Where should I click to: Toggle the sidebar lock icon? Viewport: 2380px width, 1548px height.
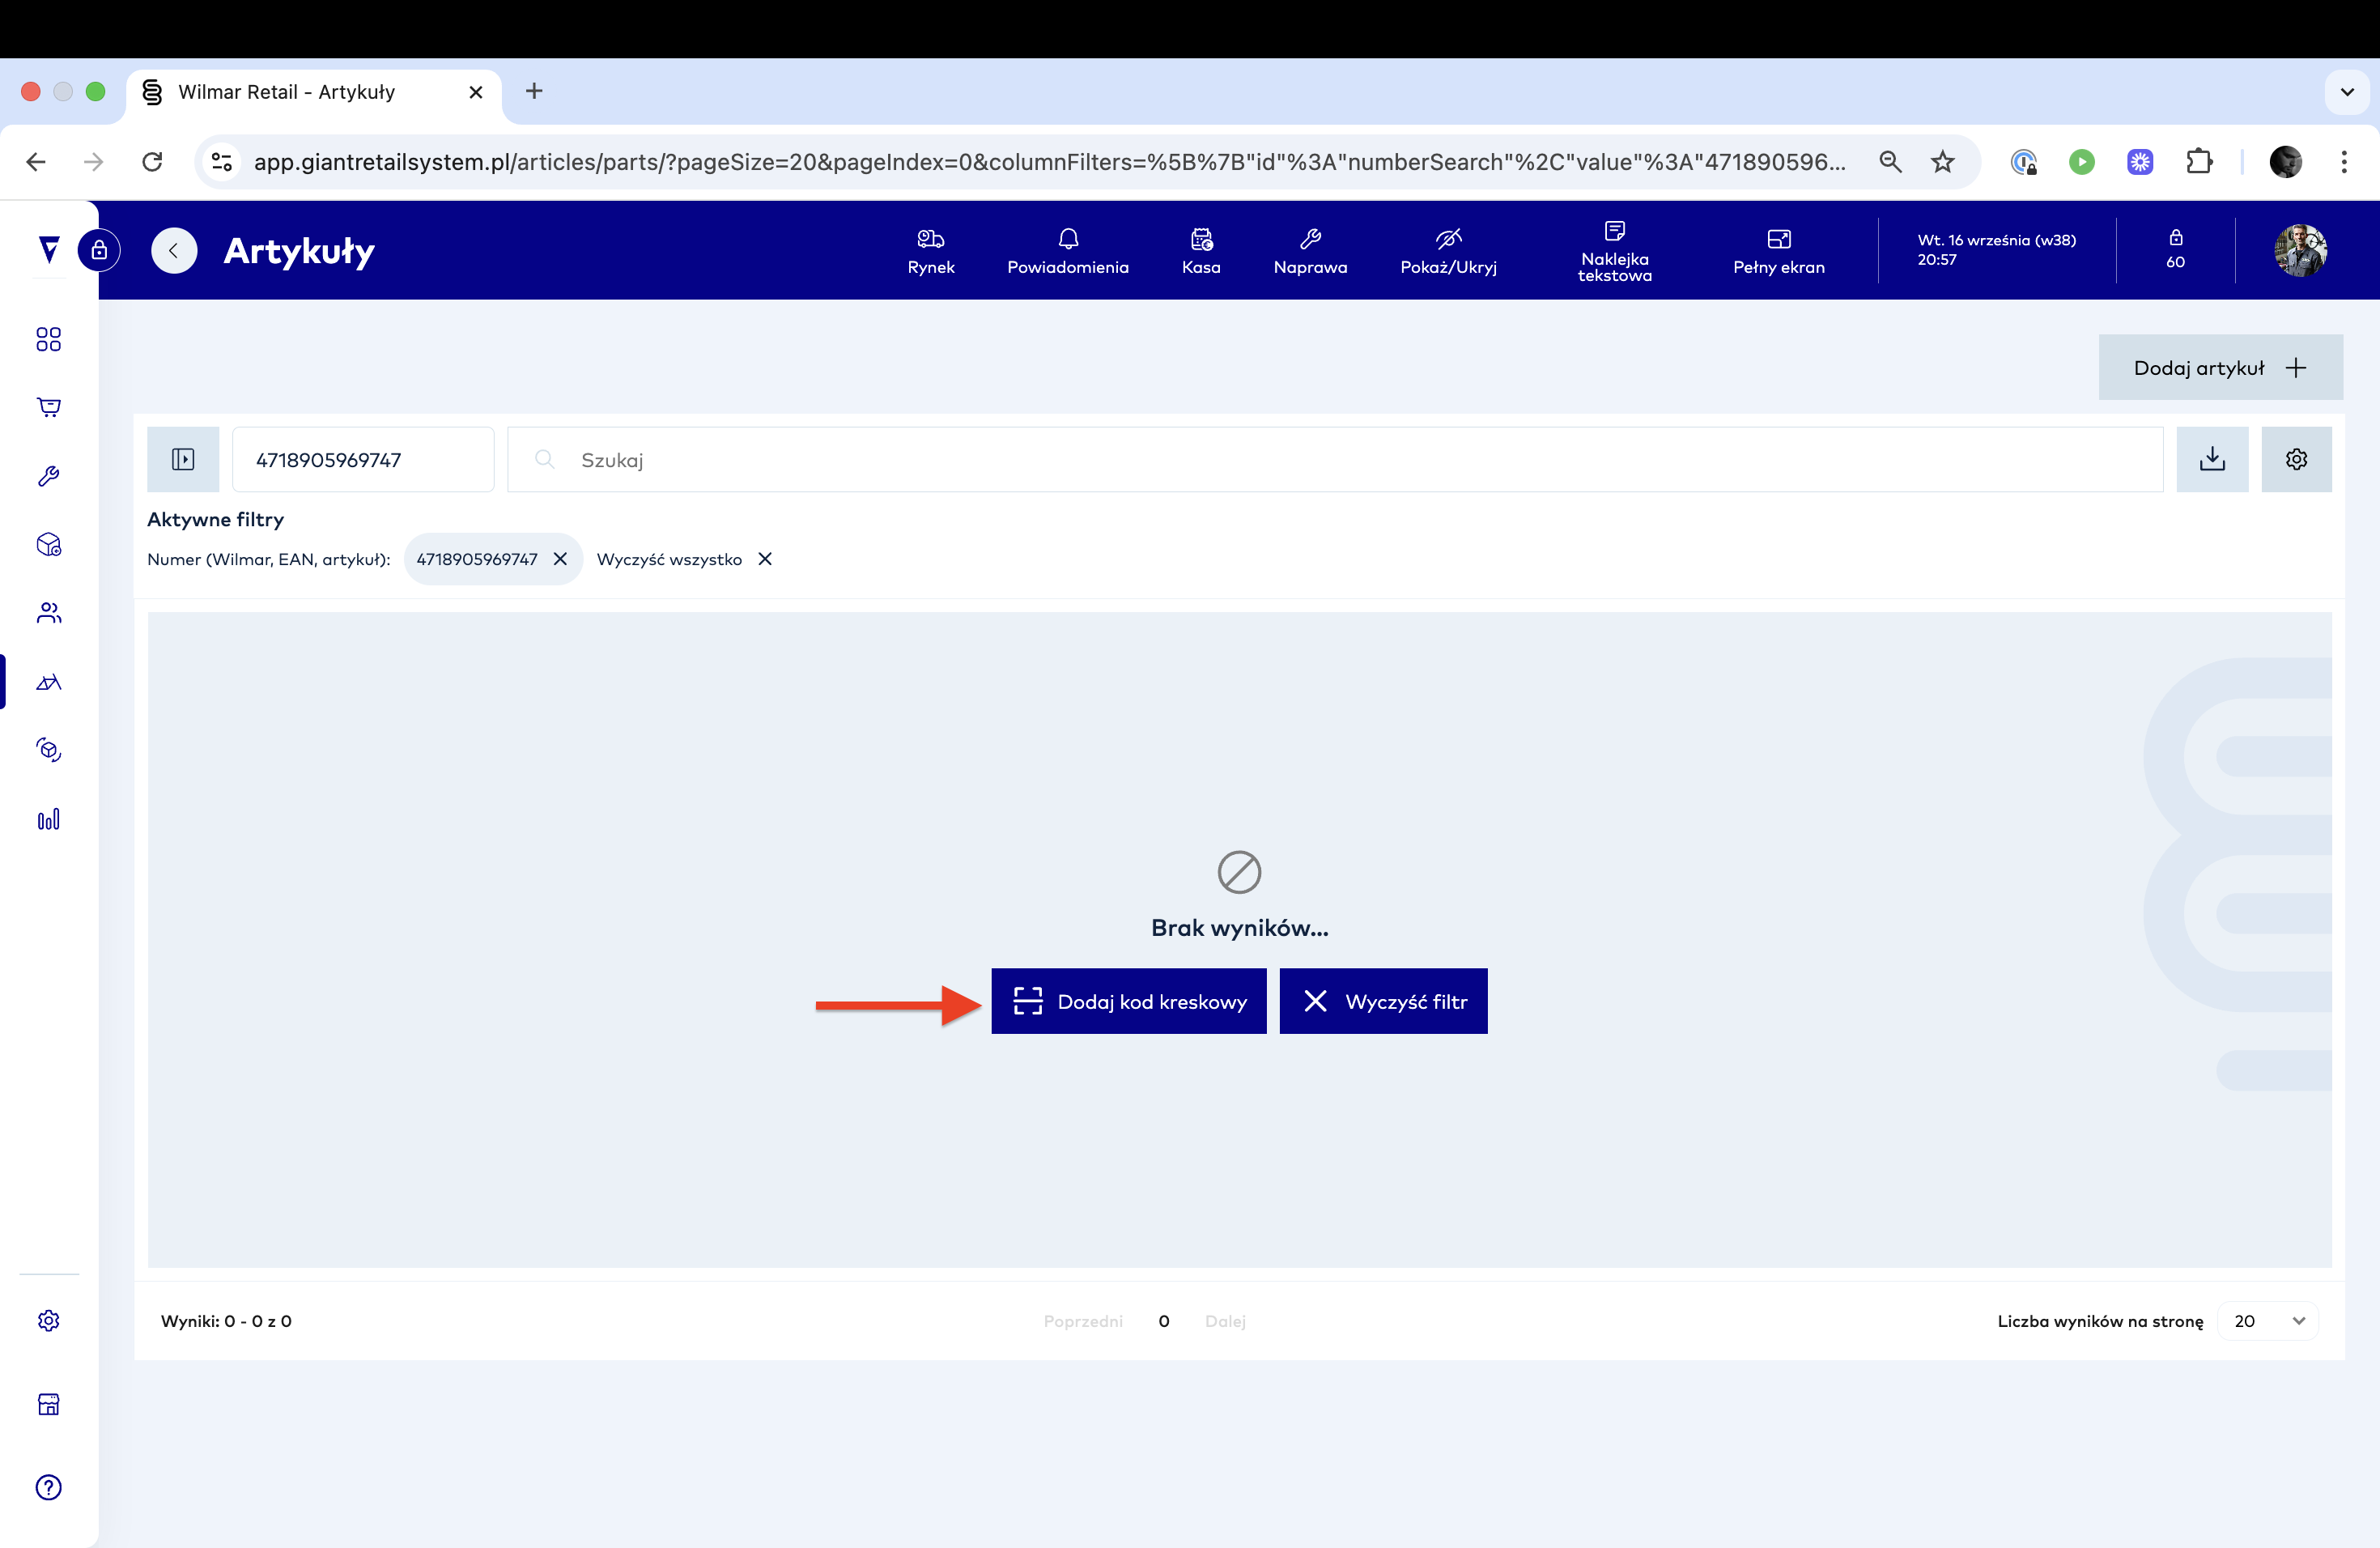pos(99,250)
